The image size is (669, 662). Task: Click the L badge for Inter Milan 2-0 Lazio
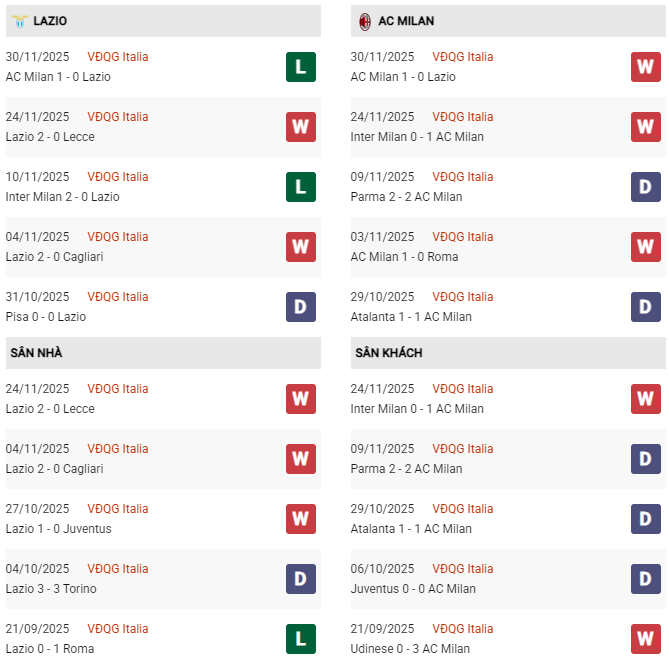300,187
